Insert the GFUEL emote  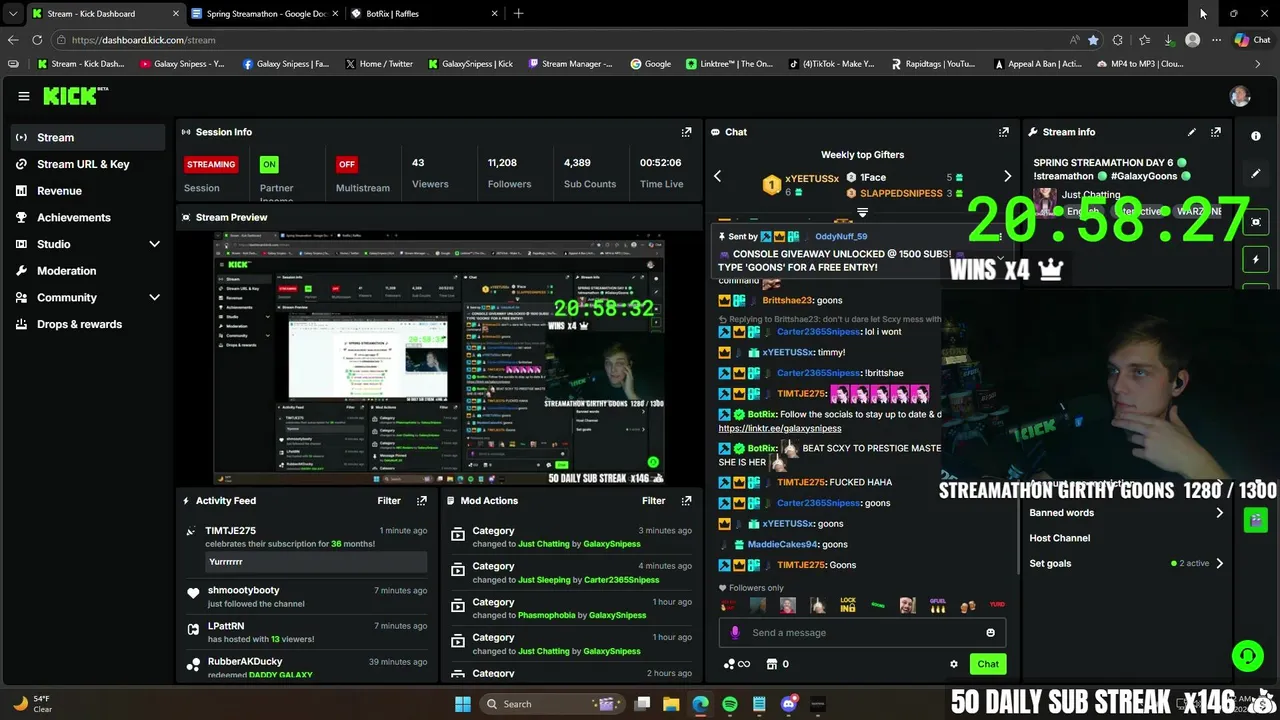tap(937, 605)
